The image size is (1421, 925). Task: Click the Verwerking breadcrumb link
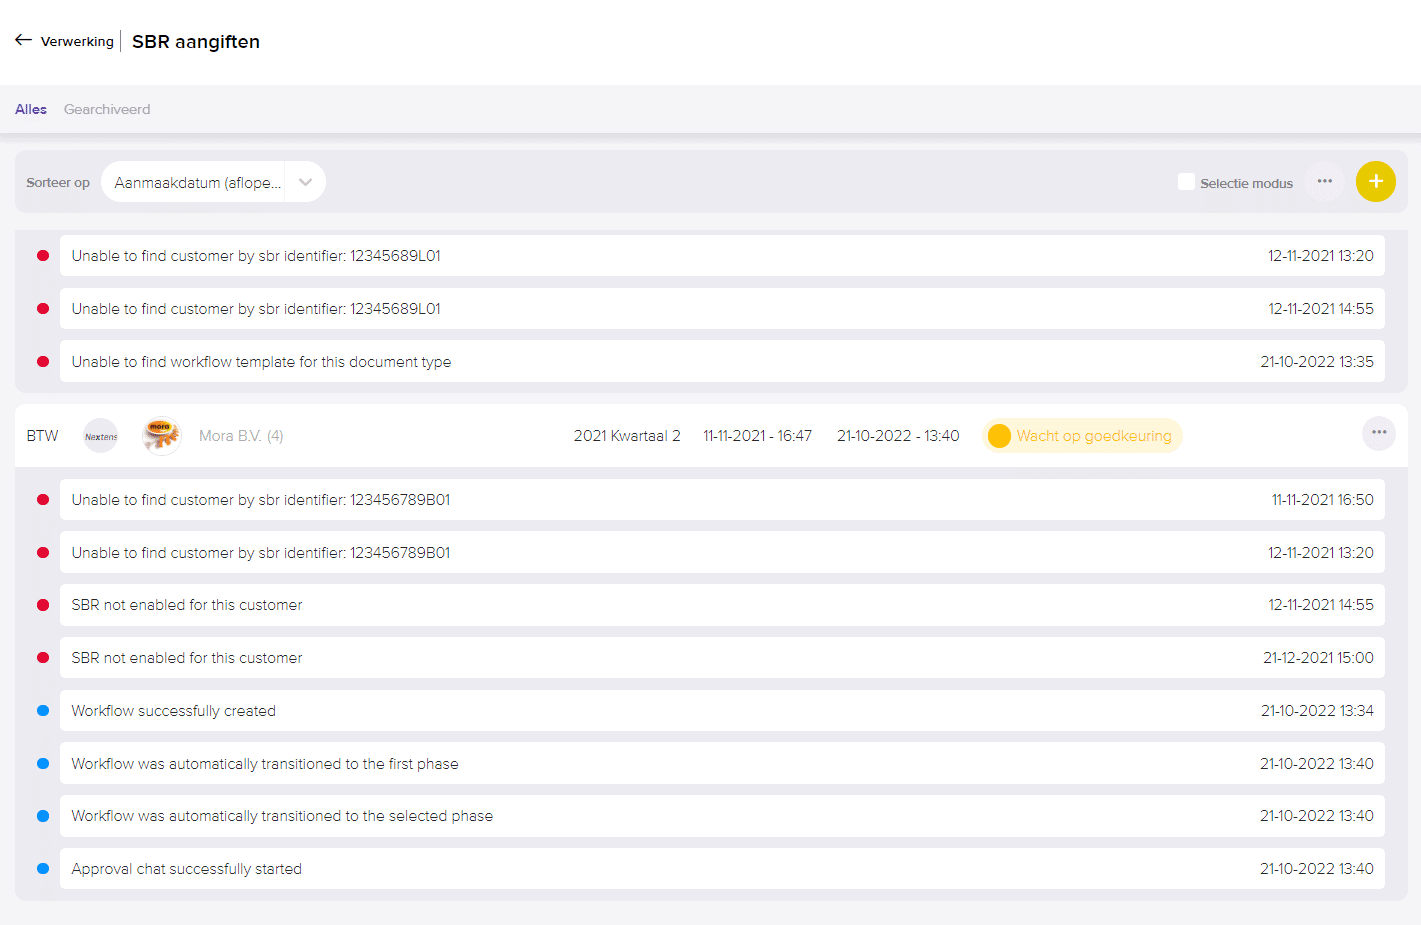(x=77, y=41)
